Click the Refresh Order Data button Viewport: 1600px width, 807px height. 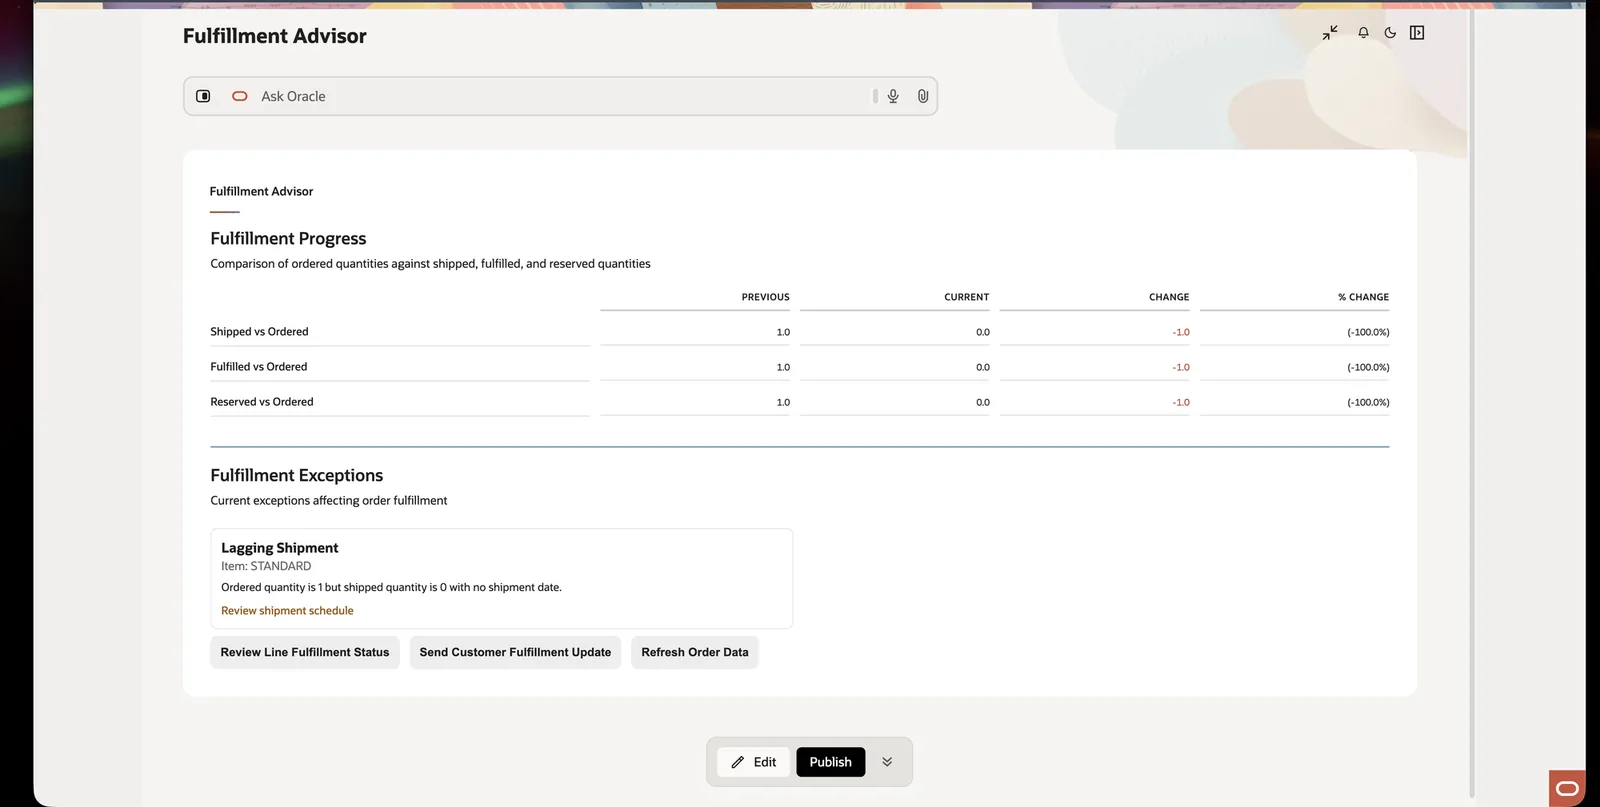[695, 652]
